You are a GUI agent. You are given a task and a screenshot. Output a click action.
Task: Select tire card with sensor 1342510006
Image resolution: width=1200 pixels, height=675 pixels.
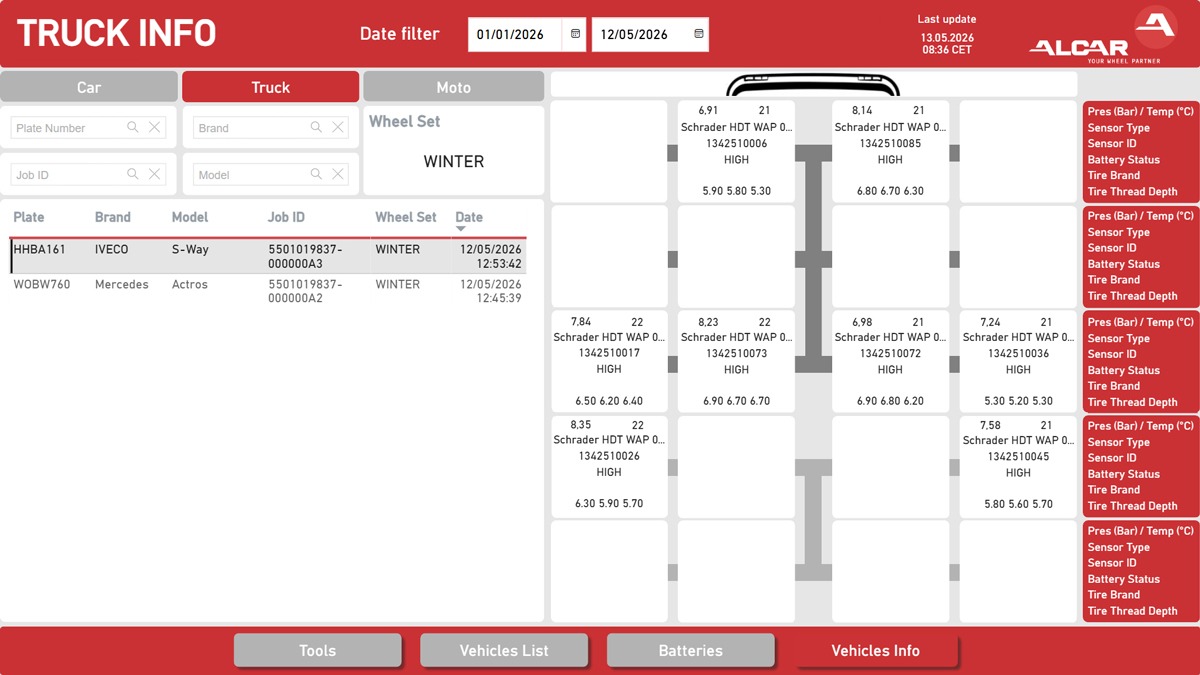click(x=736, y=151)
